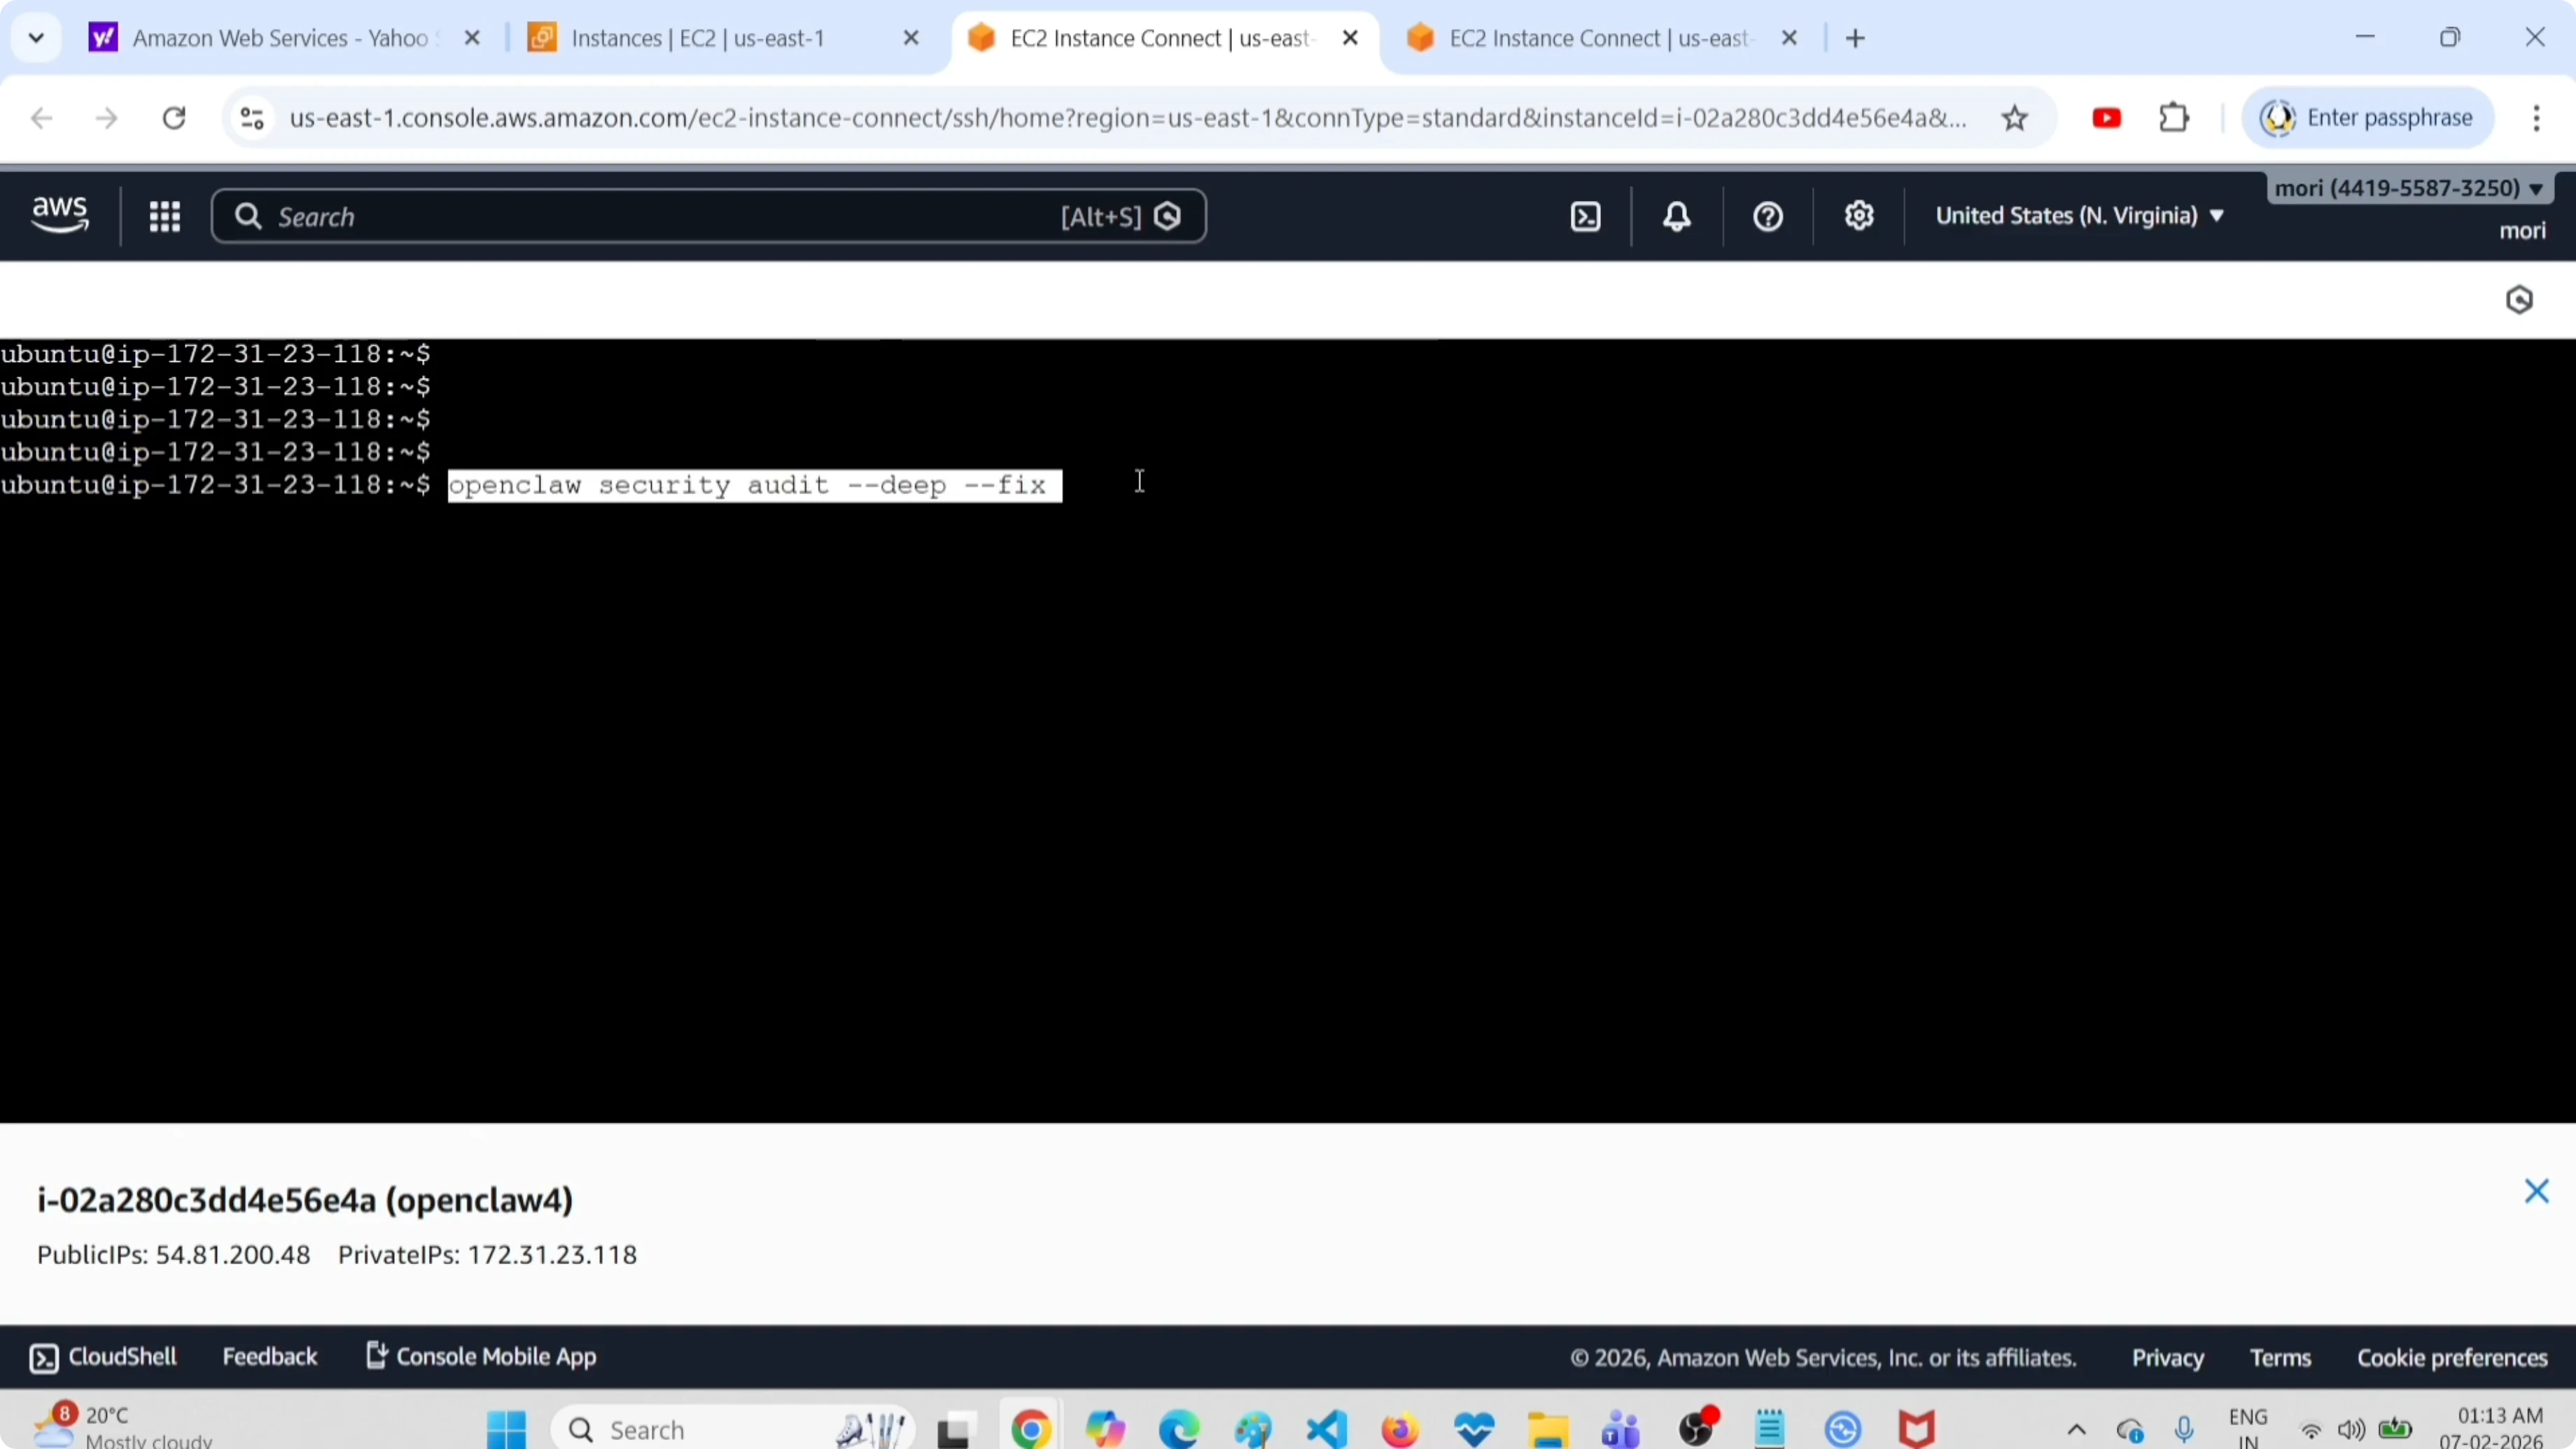The image size is (2576, 1449).
Task: Open AWS CloudShell icon in top navigation
Action: click(x=1586, y=217)
